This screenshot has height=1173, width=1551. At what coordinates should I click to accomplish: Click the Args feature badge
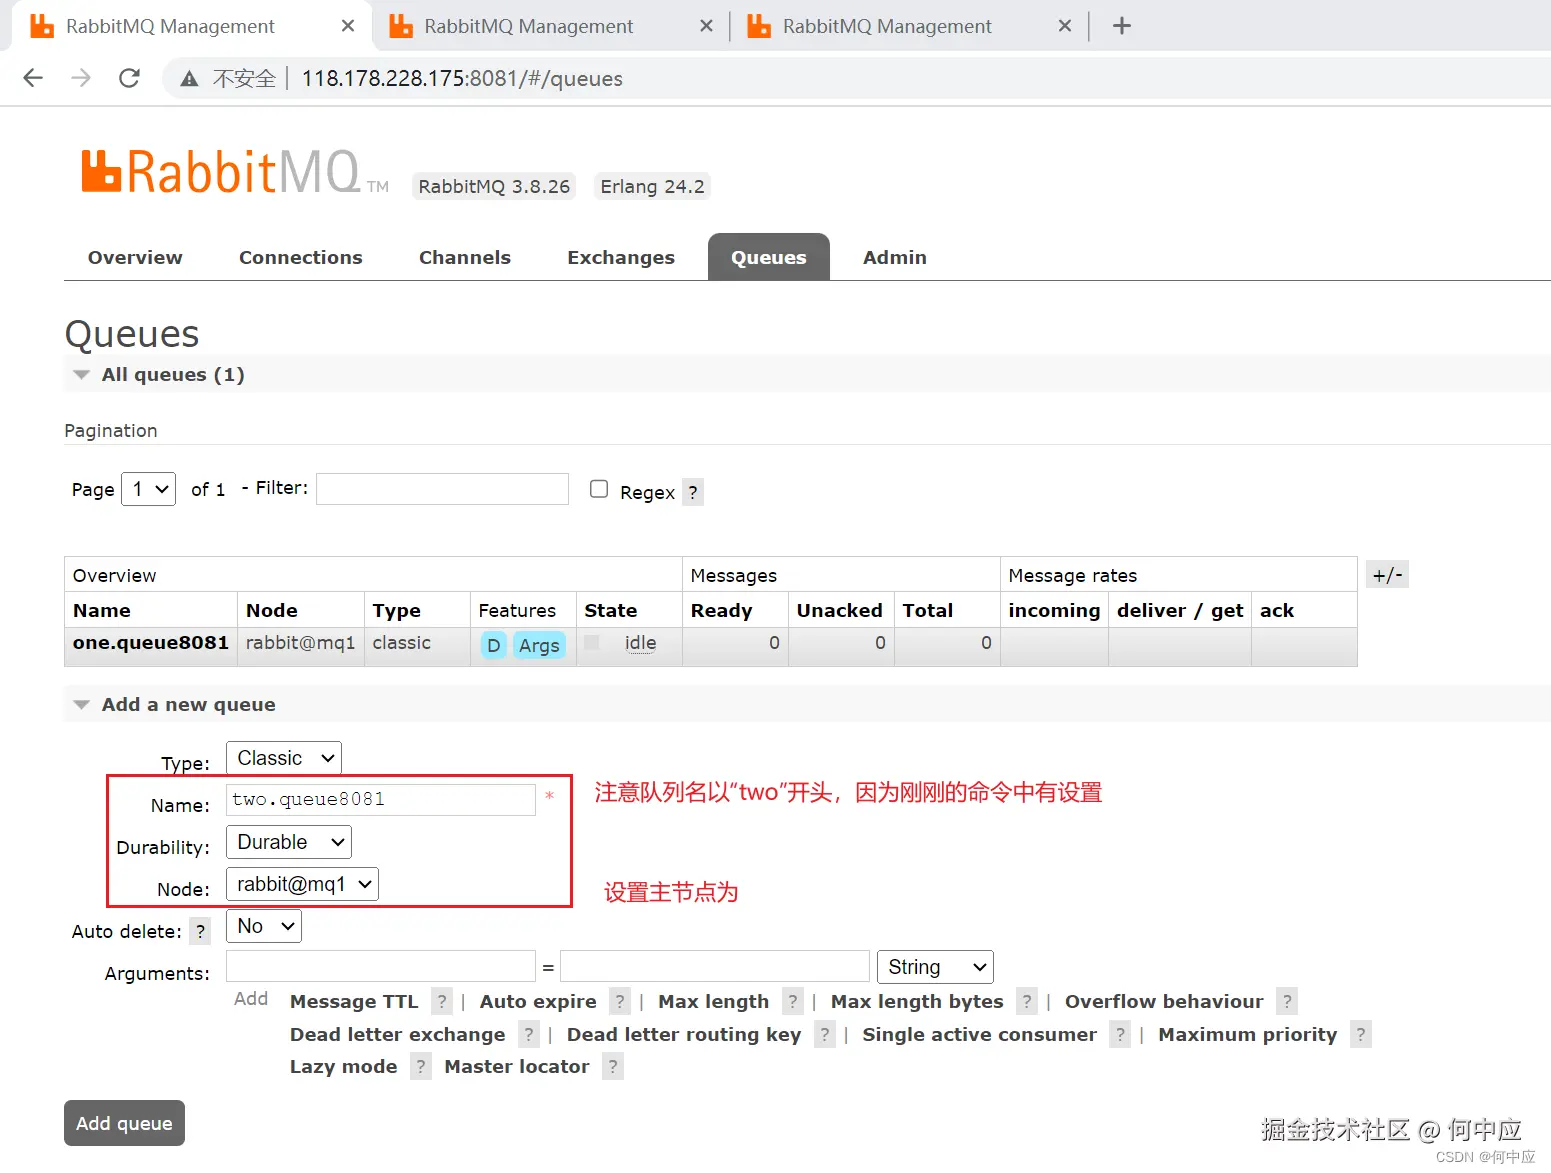click(539, 645)
